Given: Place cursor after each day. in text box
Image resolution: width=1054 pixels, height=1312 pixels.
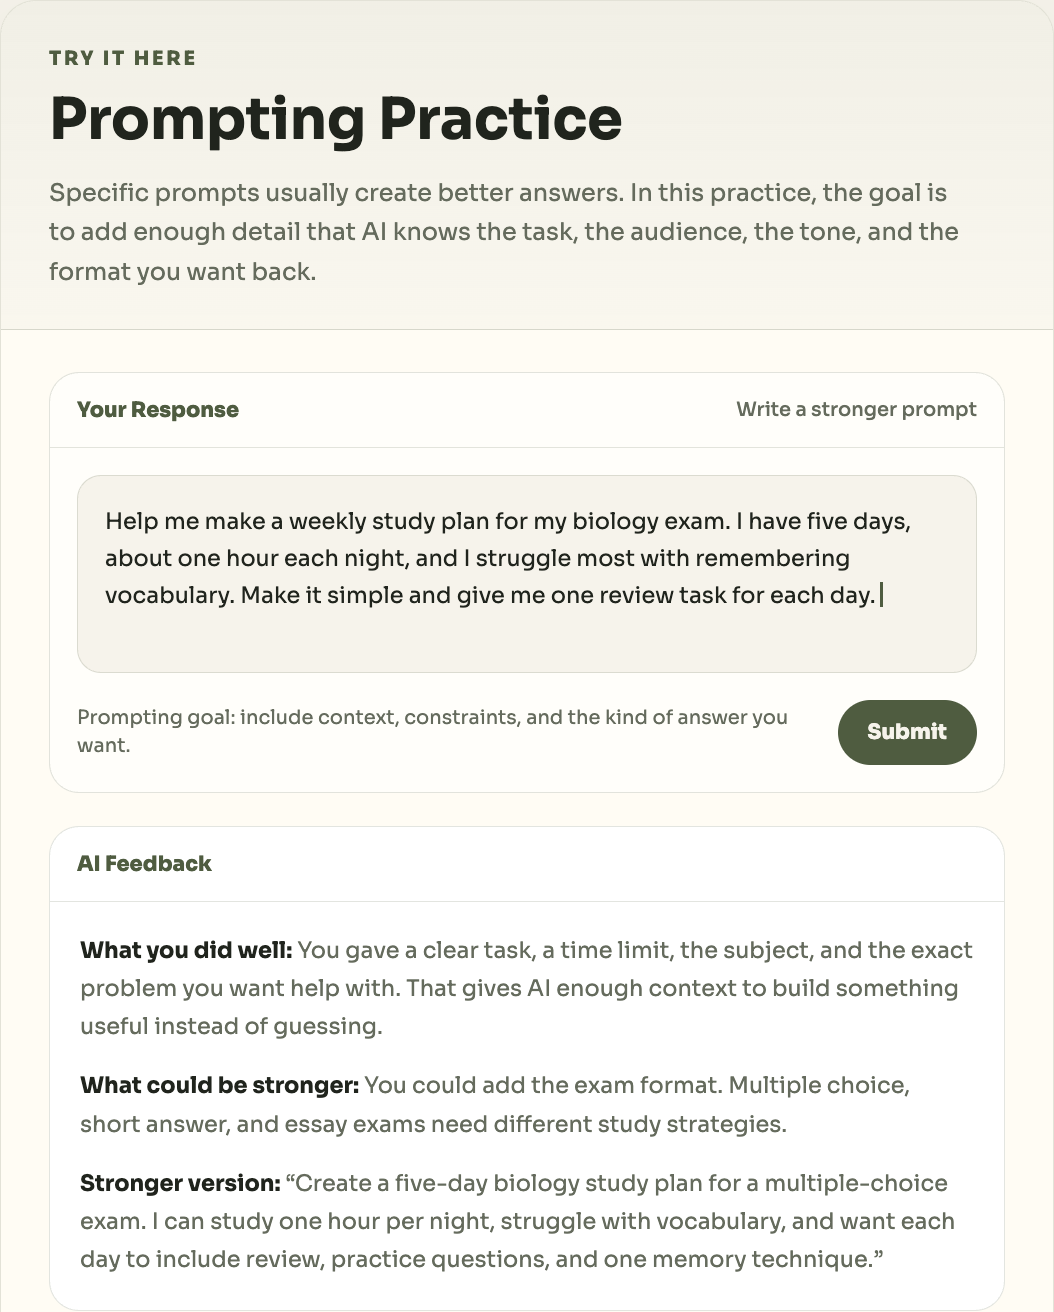Looking at the screenshot, I should pos(879,595).
